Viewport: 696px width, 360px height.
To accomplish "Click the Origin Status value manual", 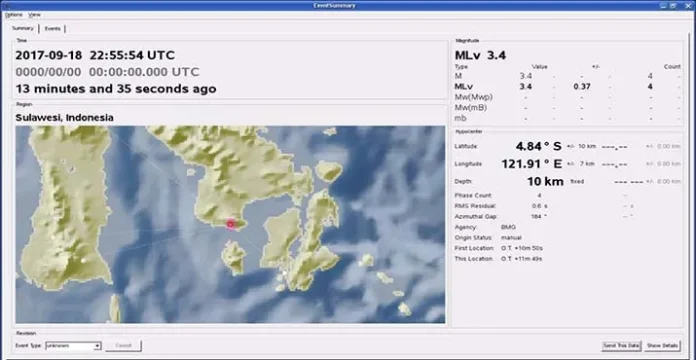I will [x=511, y=237].
